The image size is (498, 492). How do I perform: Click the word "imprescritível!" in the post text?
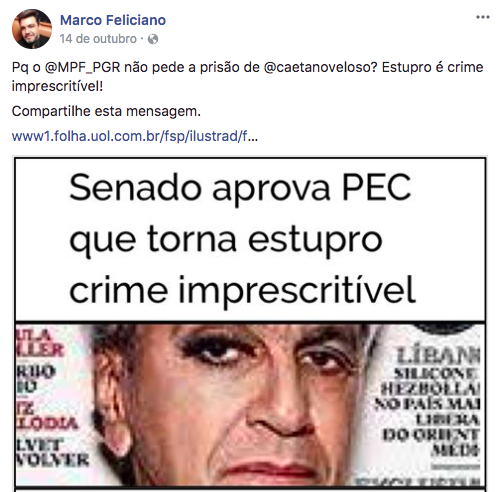coord(57,86)
